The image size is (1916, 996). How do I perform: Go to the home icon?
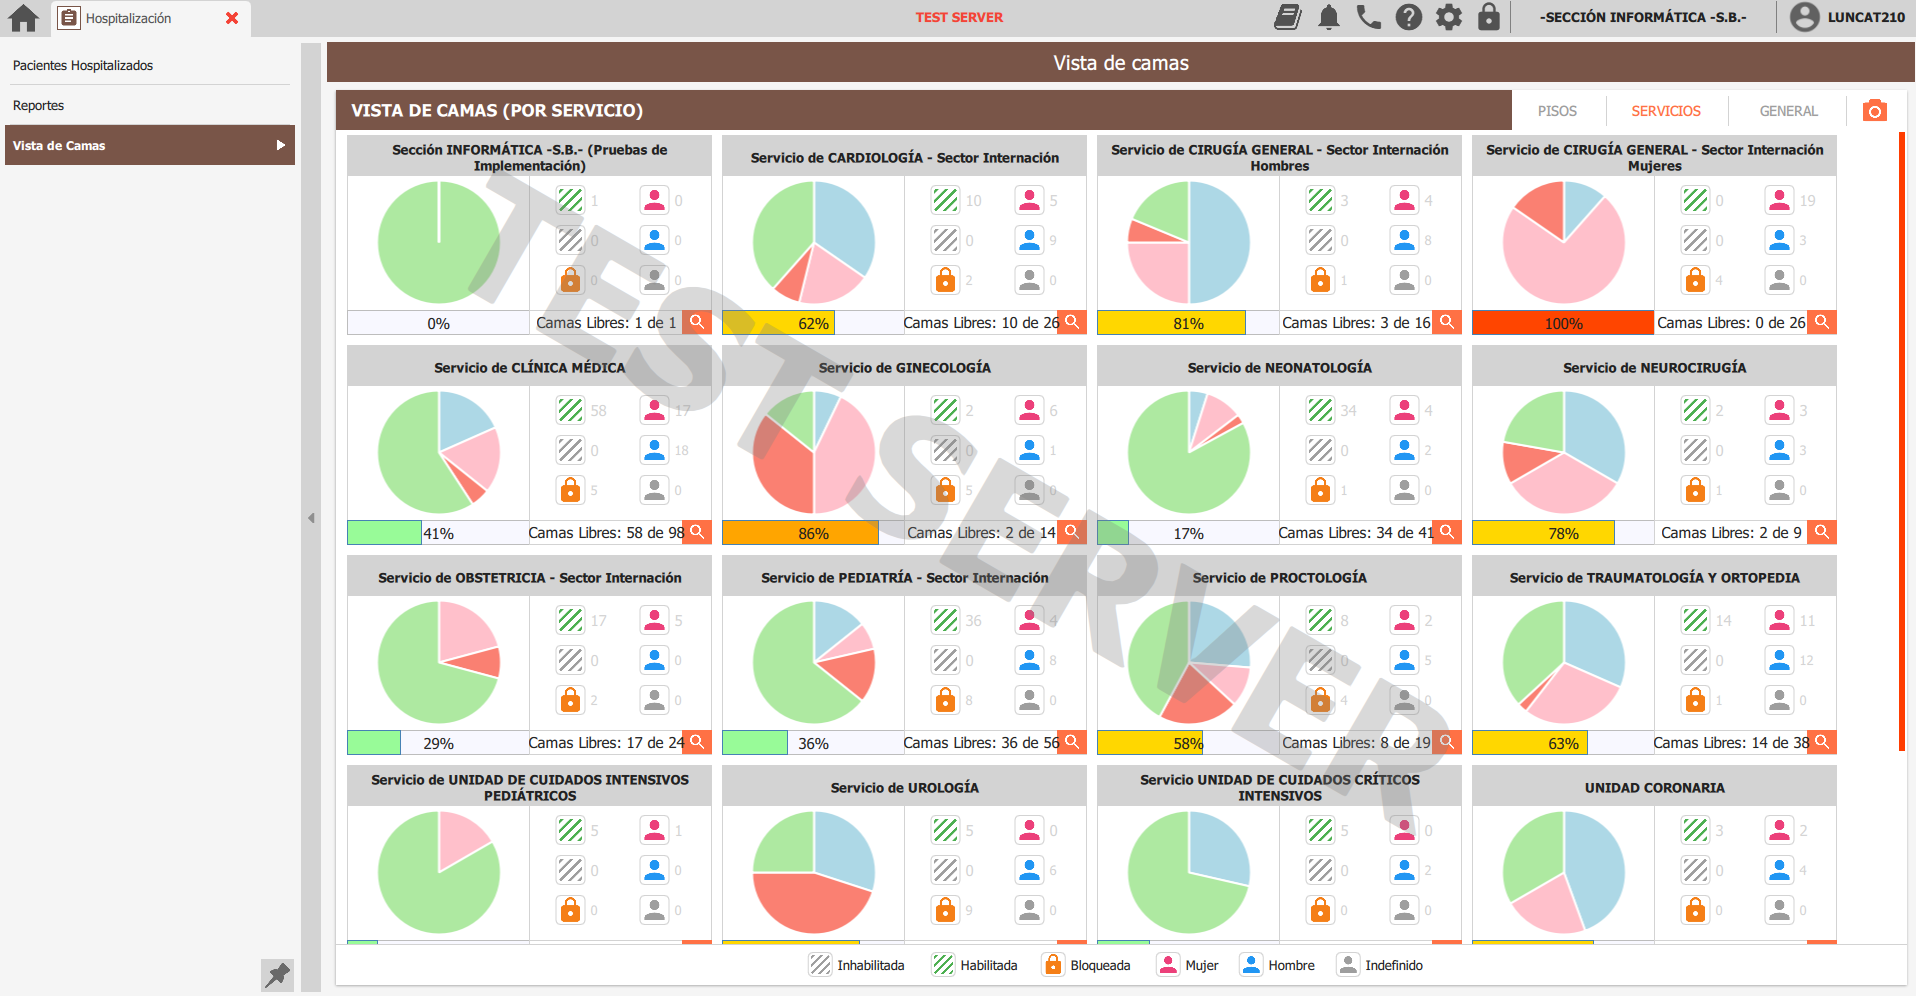23,18
